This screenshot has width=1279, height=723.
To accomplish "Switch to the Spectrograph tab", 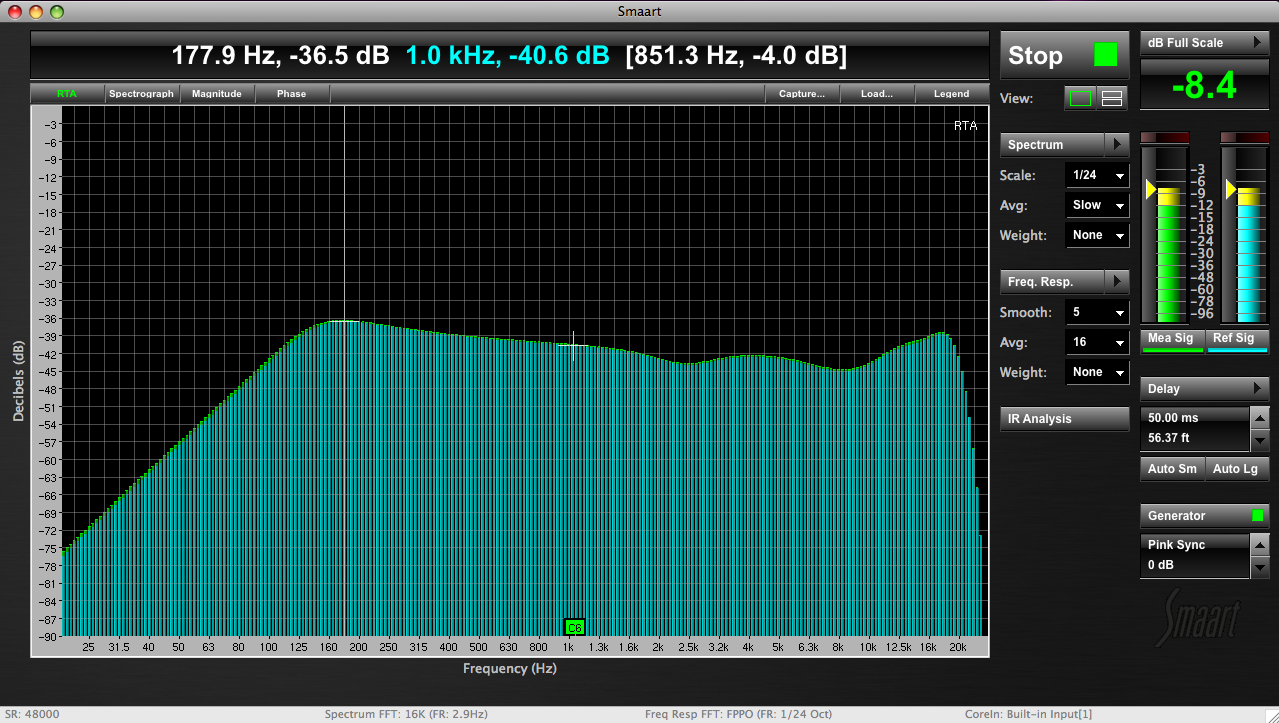I will coord(141,94).
